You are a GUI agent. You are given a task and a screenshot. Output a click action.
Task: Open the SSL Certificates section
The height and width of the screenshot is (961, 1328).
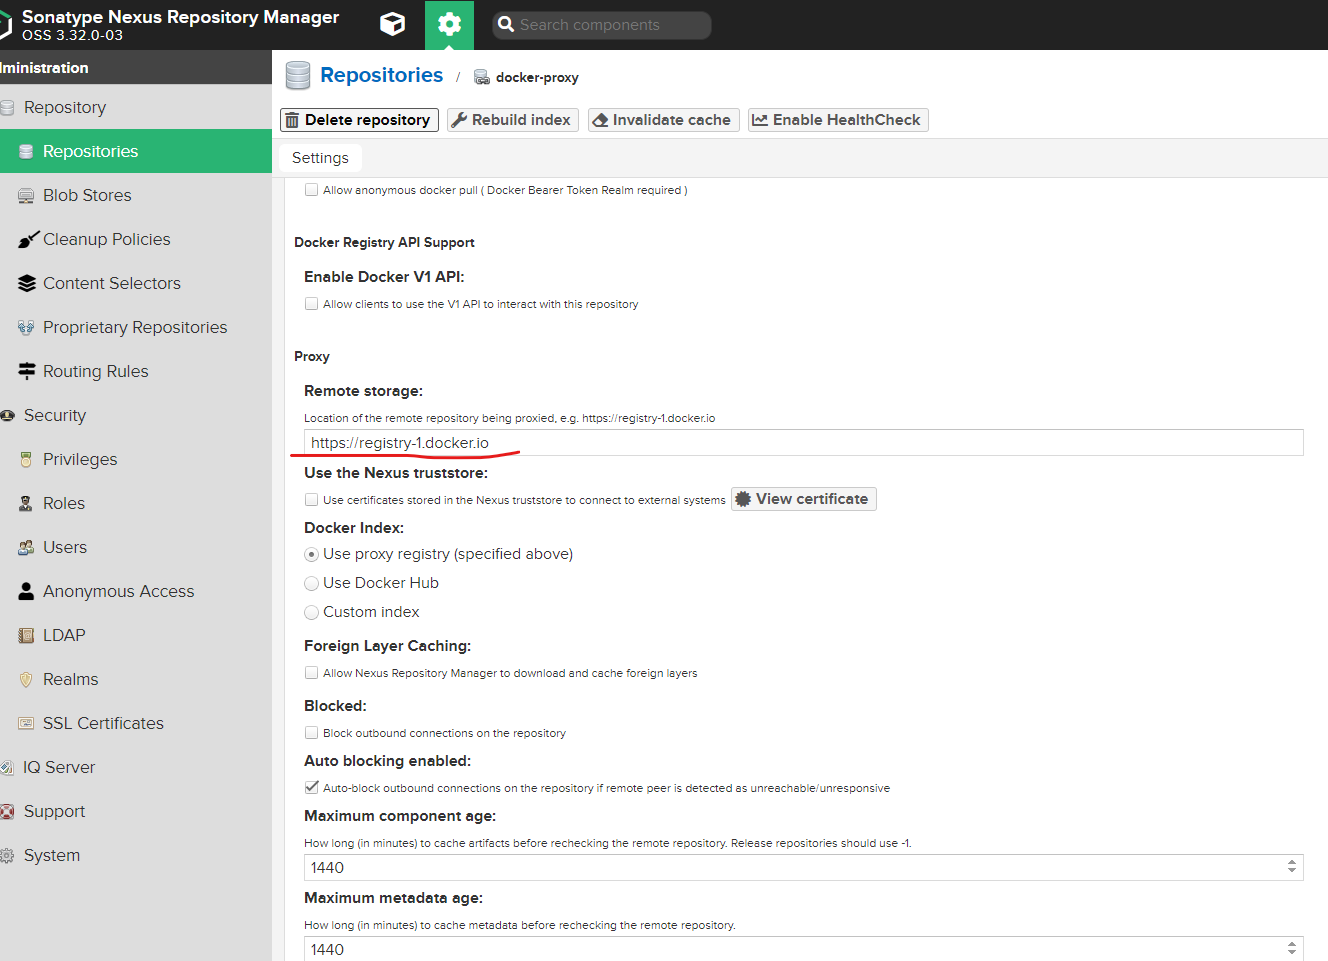click(103, 723)
